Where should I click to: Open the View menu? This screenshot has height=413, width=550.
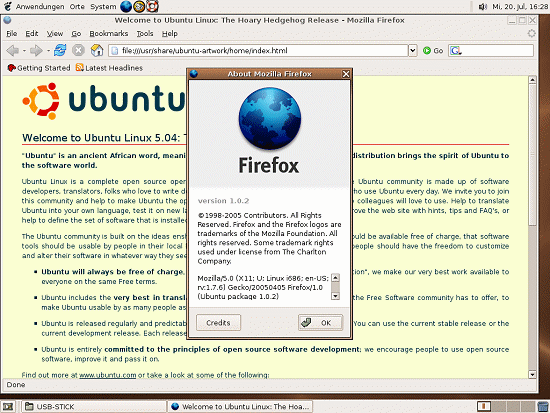coord(55,34)
